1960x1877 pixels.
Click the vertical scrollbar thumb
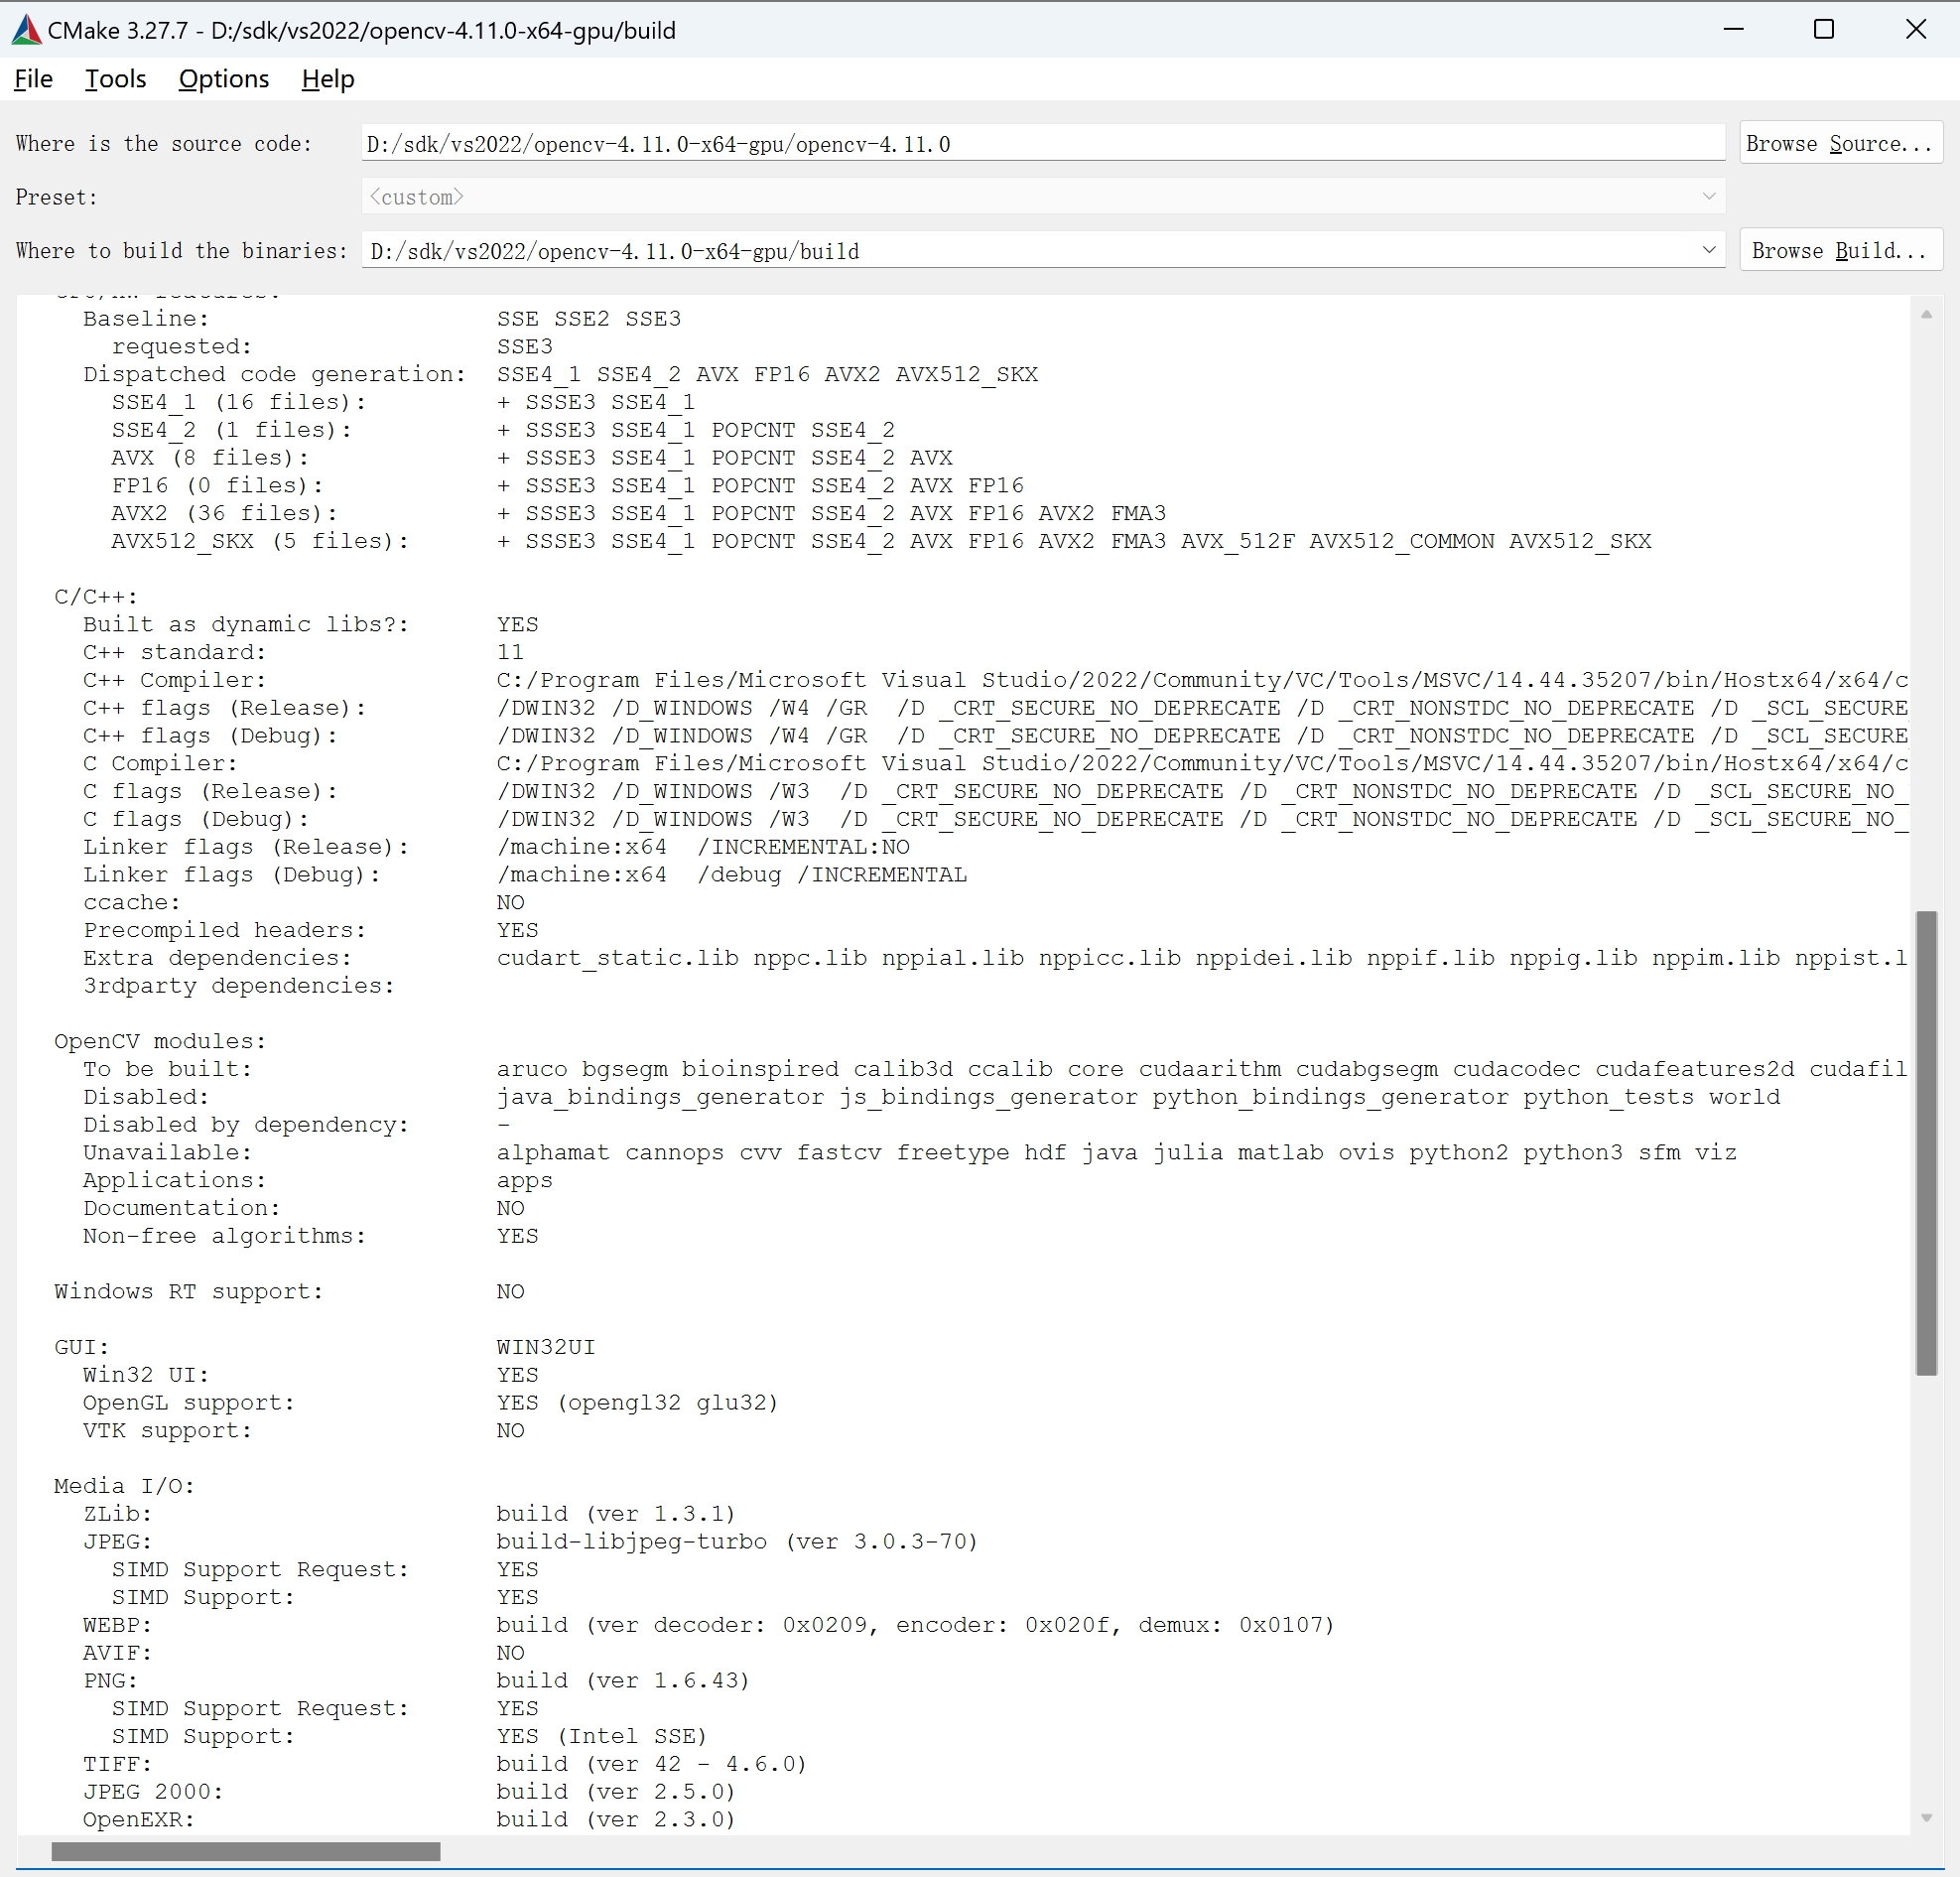coord(1926,1140)
